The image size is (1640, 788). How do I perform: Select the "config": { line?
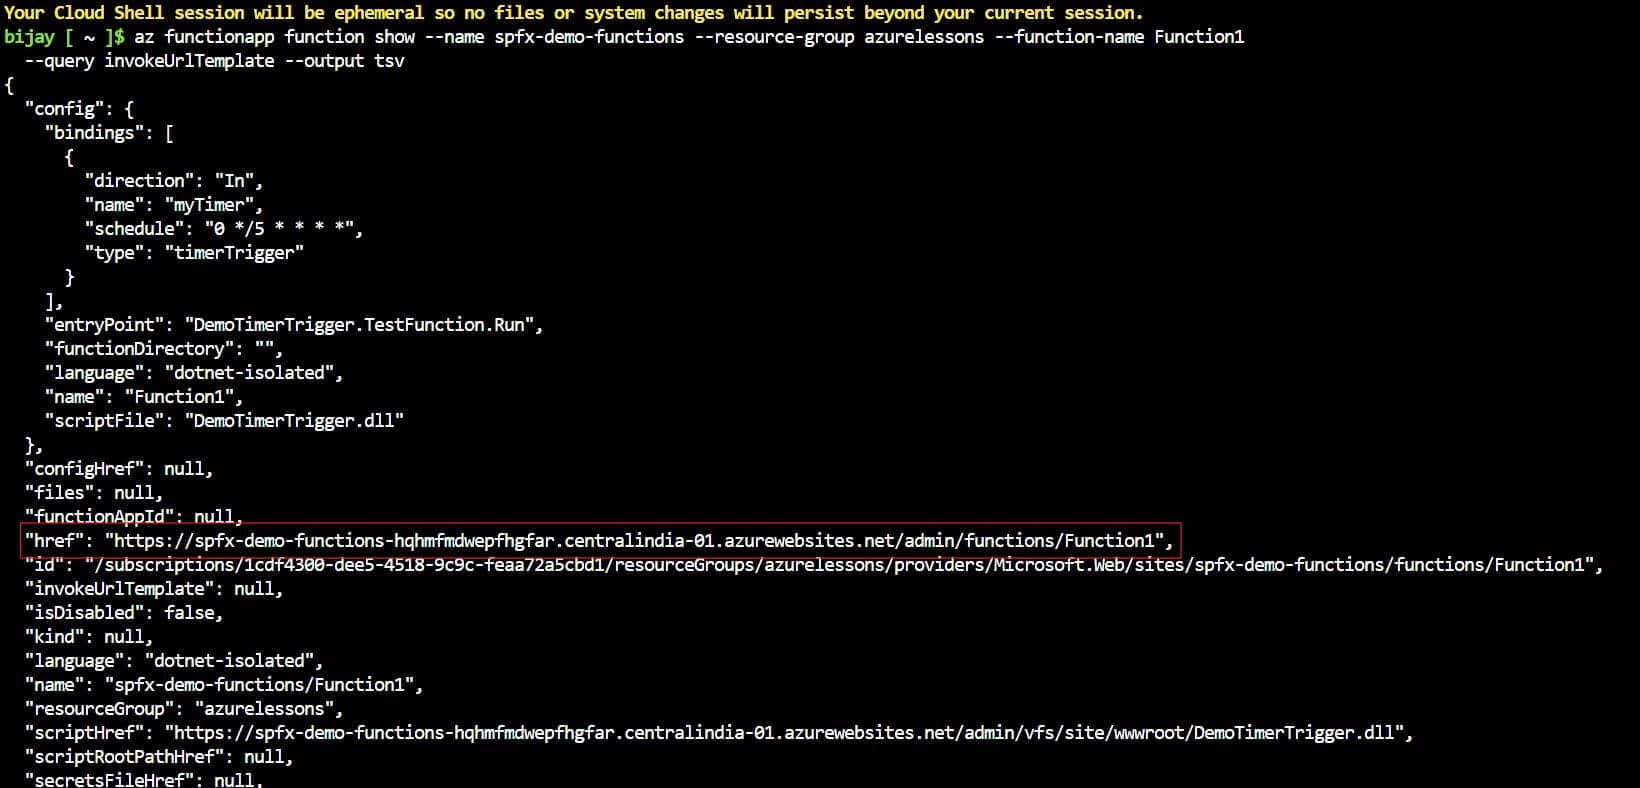(x=79, y=109)
